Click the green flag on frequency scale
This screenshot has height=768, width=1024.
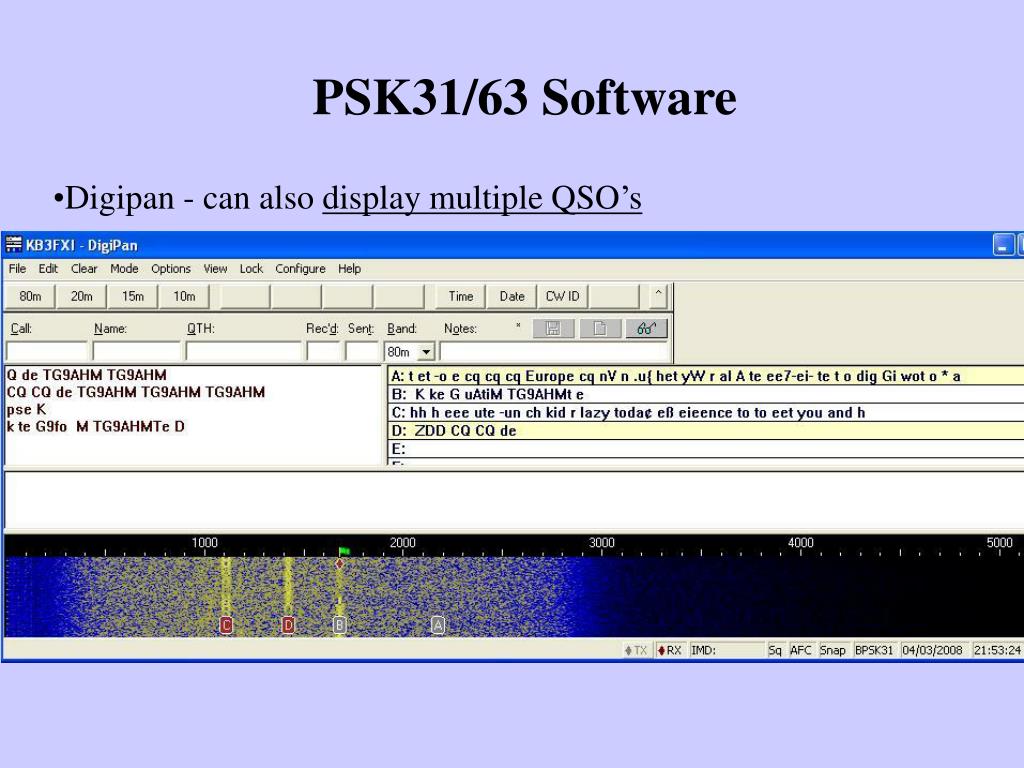coord(344,552)
